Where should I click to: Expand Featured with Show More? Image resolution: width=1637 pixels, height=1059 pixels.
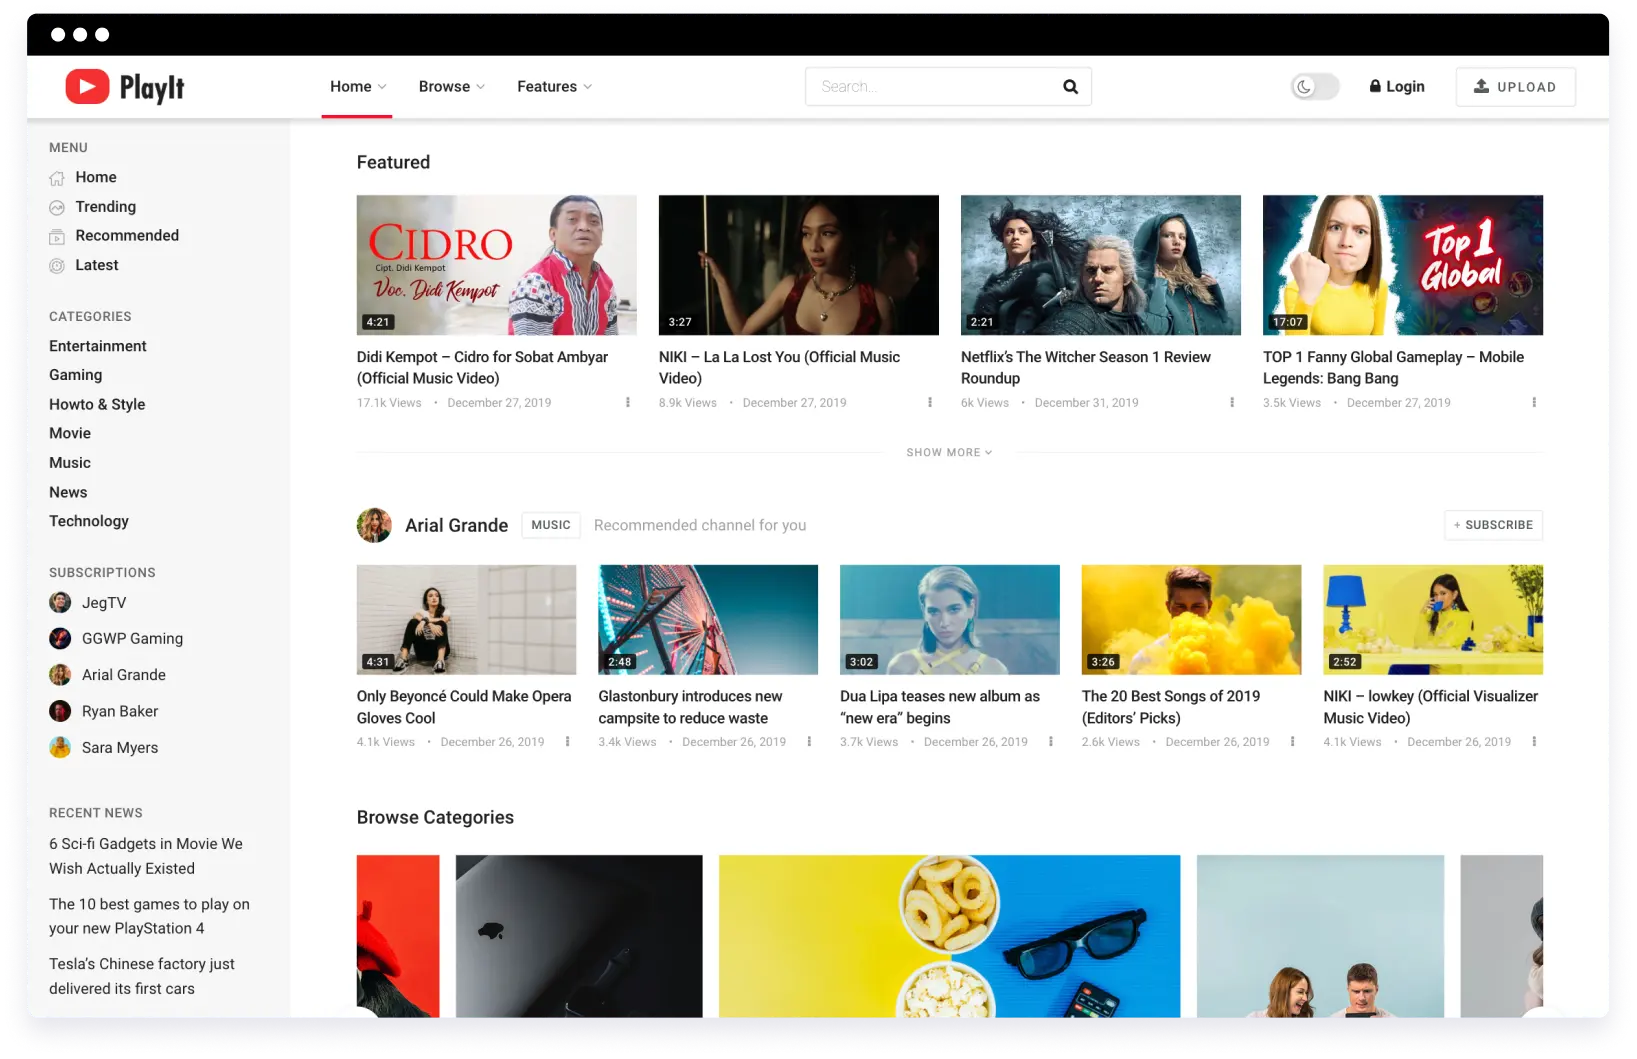tap(949, 453)
